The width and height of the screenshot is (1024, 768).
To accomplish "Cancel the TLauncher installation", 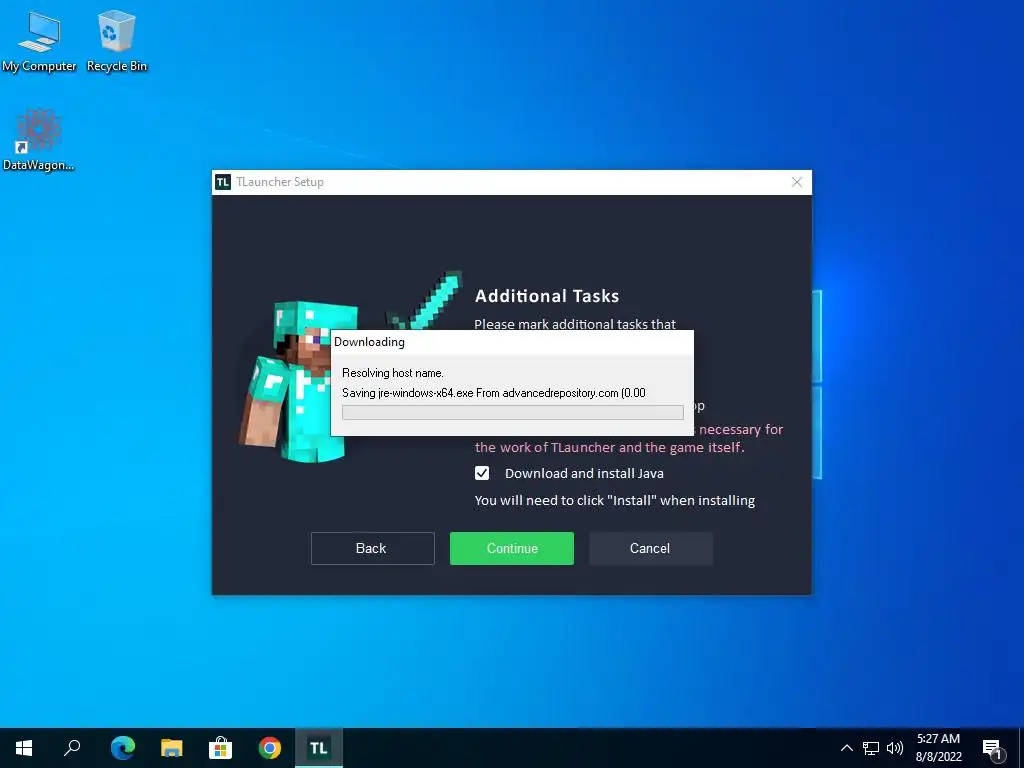I will [650, 548].
